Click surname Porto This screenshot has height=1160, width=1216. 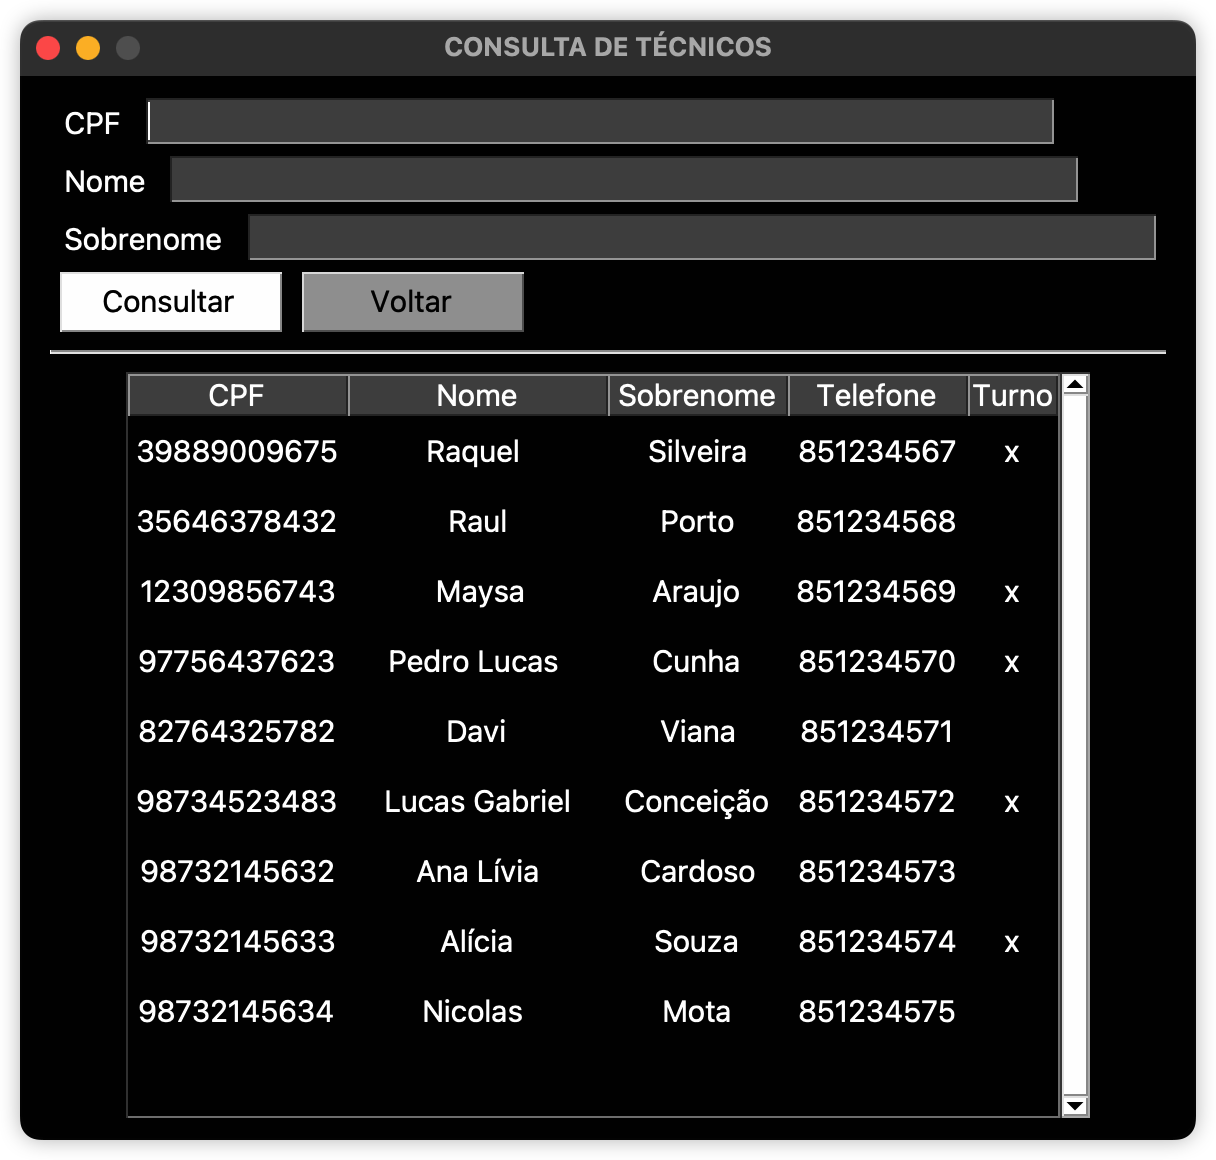coord(697,522)
